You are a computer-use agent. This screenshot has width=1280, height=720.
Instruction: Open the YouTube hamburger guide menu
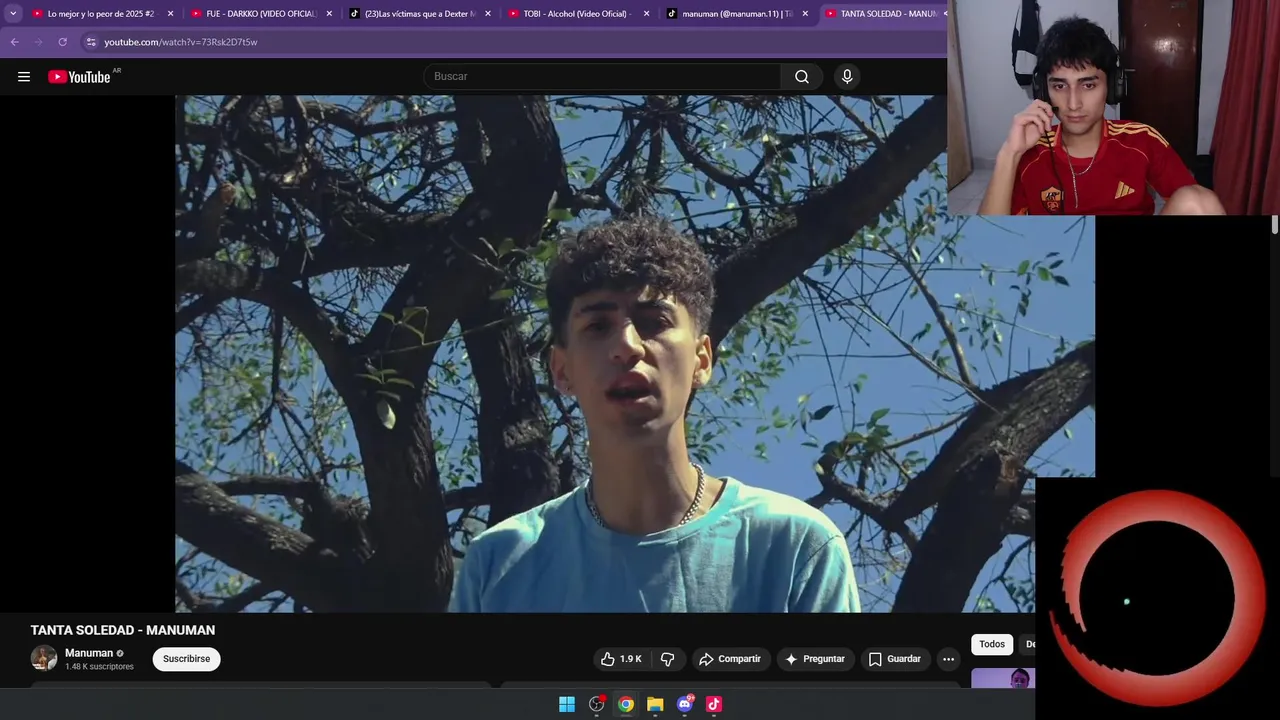(24, 77)
